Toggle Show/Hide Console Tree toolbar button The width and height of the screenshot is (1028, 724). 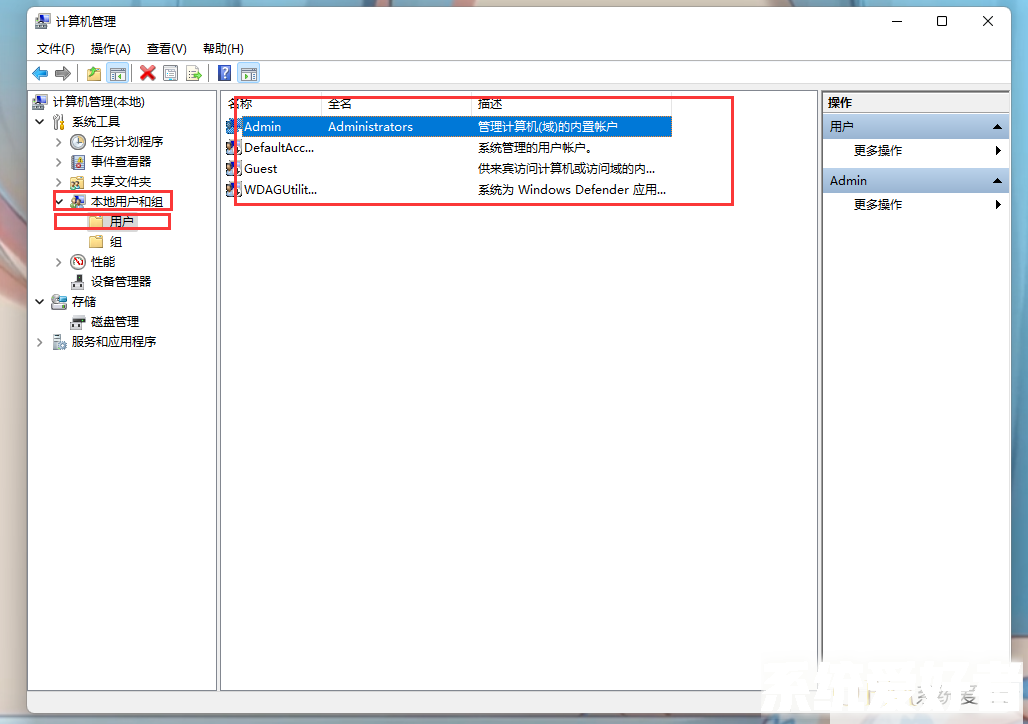[x=118, y=73]
